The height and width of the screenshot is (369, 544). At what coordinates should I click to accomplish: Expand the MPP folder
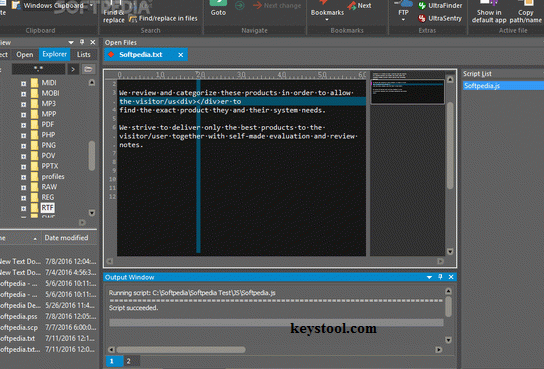click(x=23, y=114)
